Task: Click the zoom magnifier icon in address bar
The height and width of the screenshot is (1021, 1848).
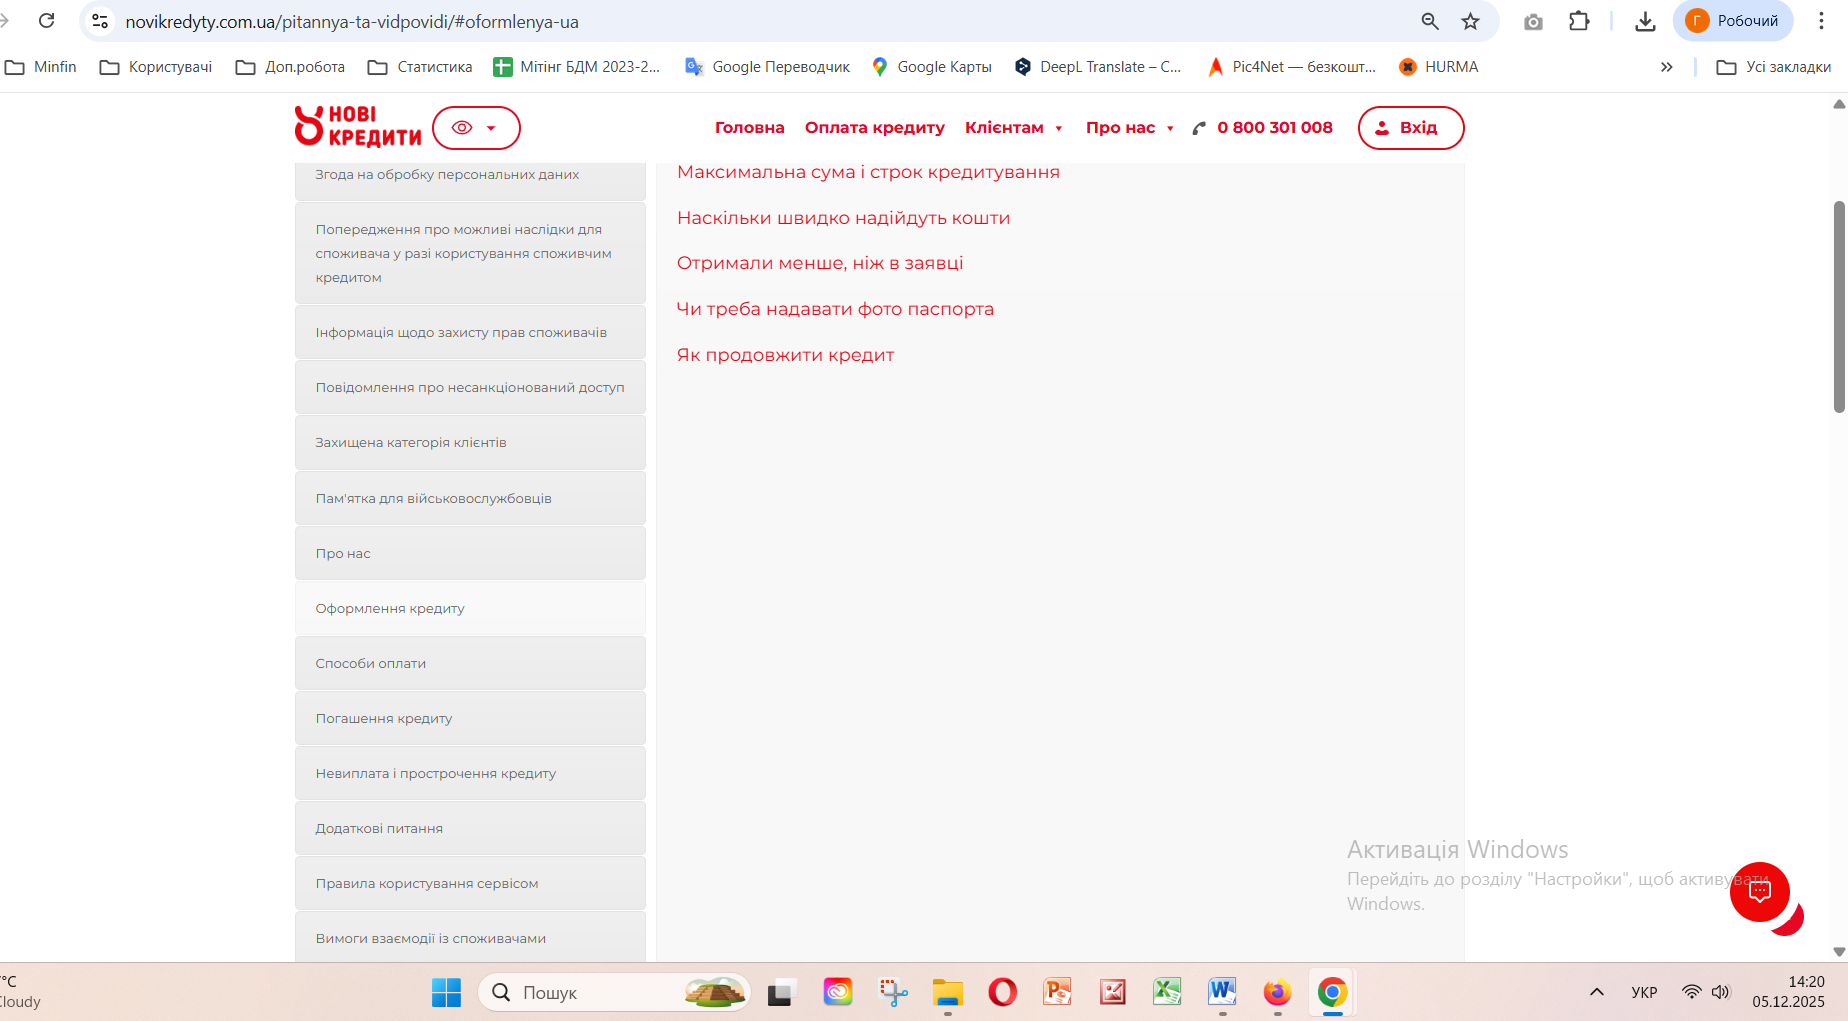Action: (x=1430, y=21)
